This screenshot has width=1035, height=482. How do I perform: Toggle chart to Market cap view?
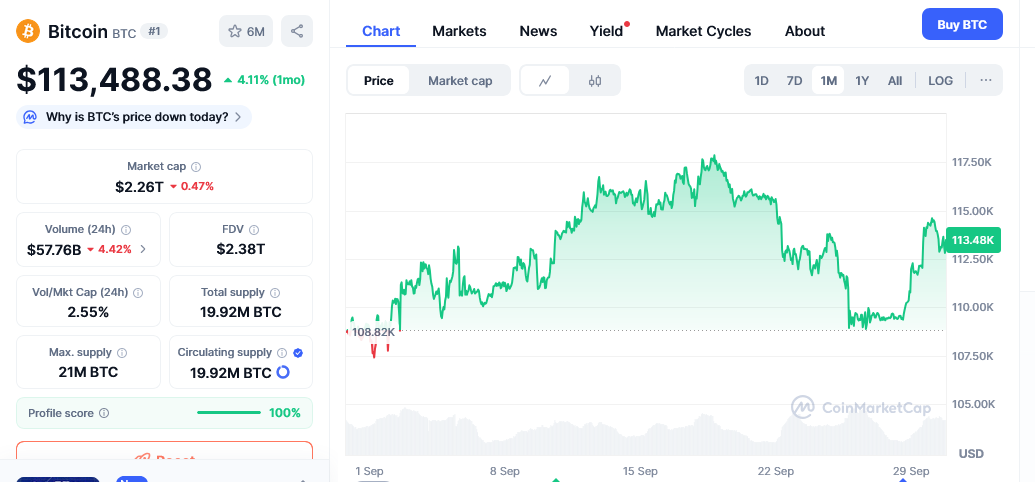pos(460,81)
